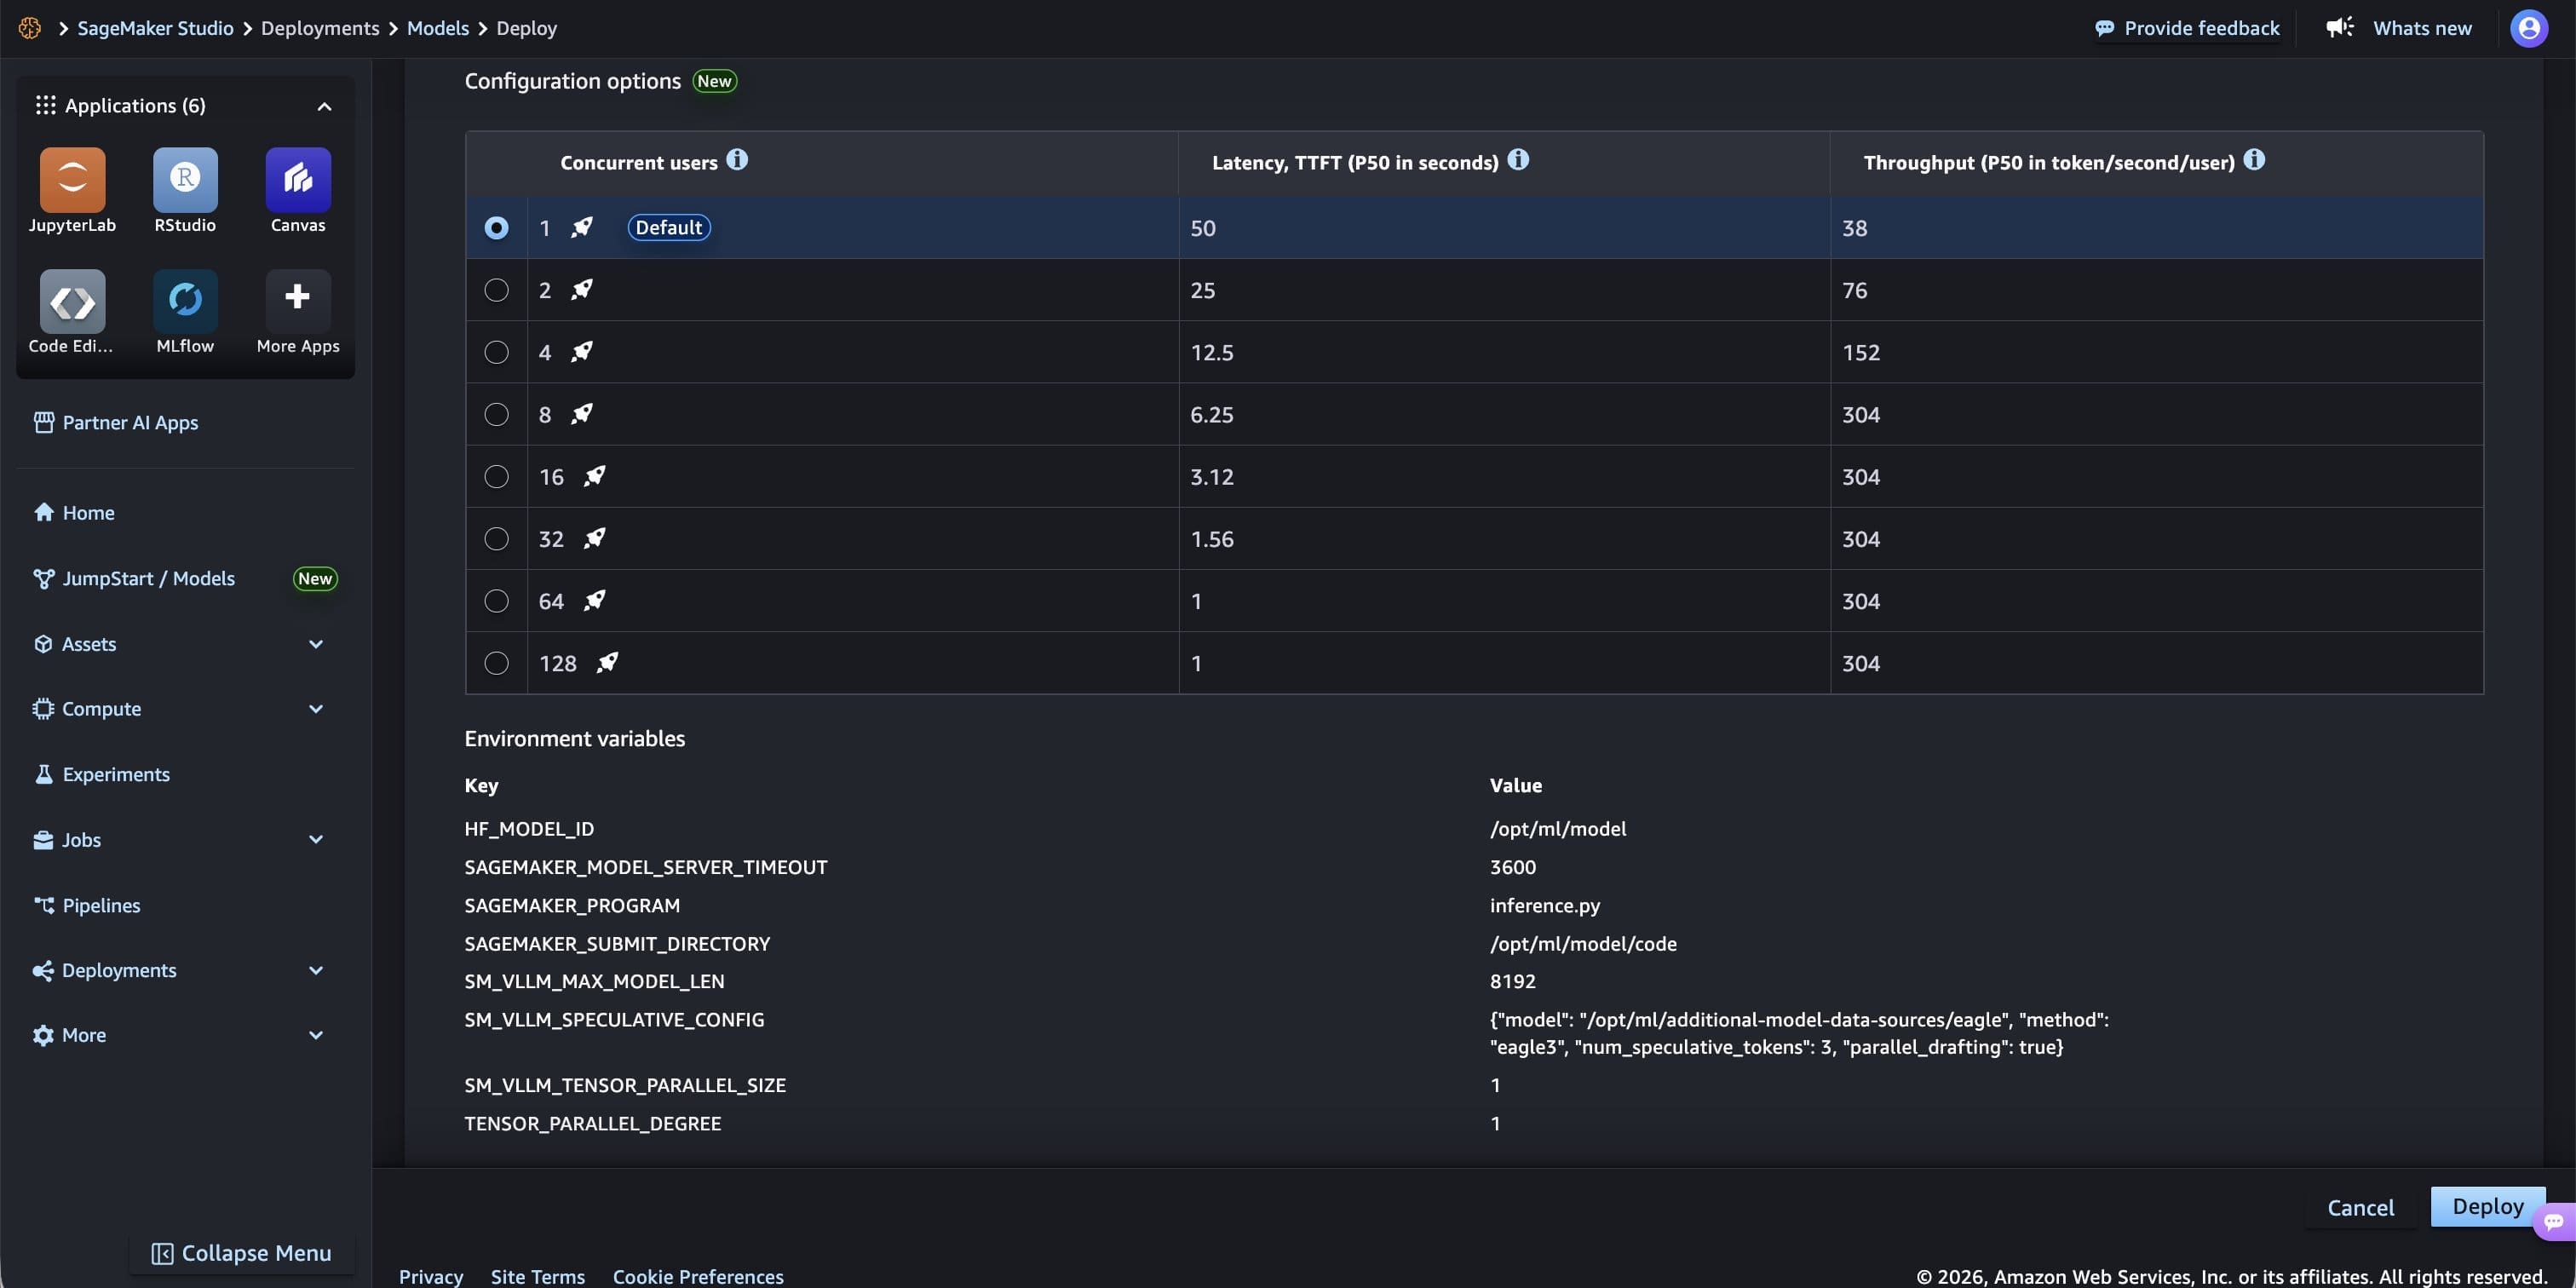Select the 128 concurrent users radio button
Viewport: 2576px width, 1288px height.
coord(496,663)
